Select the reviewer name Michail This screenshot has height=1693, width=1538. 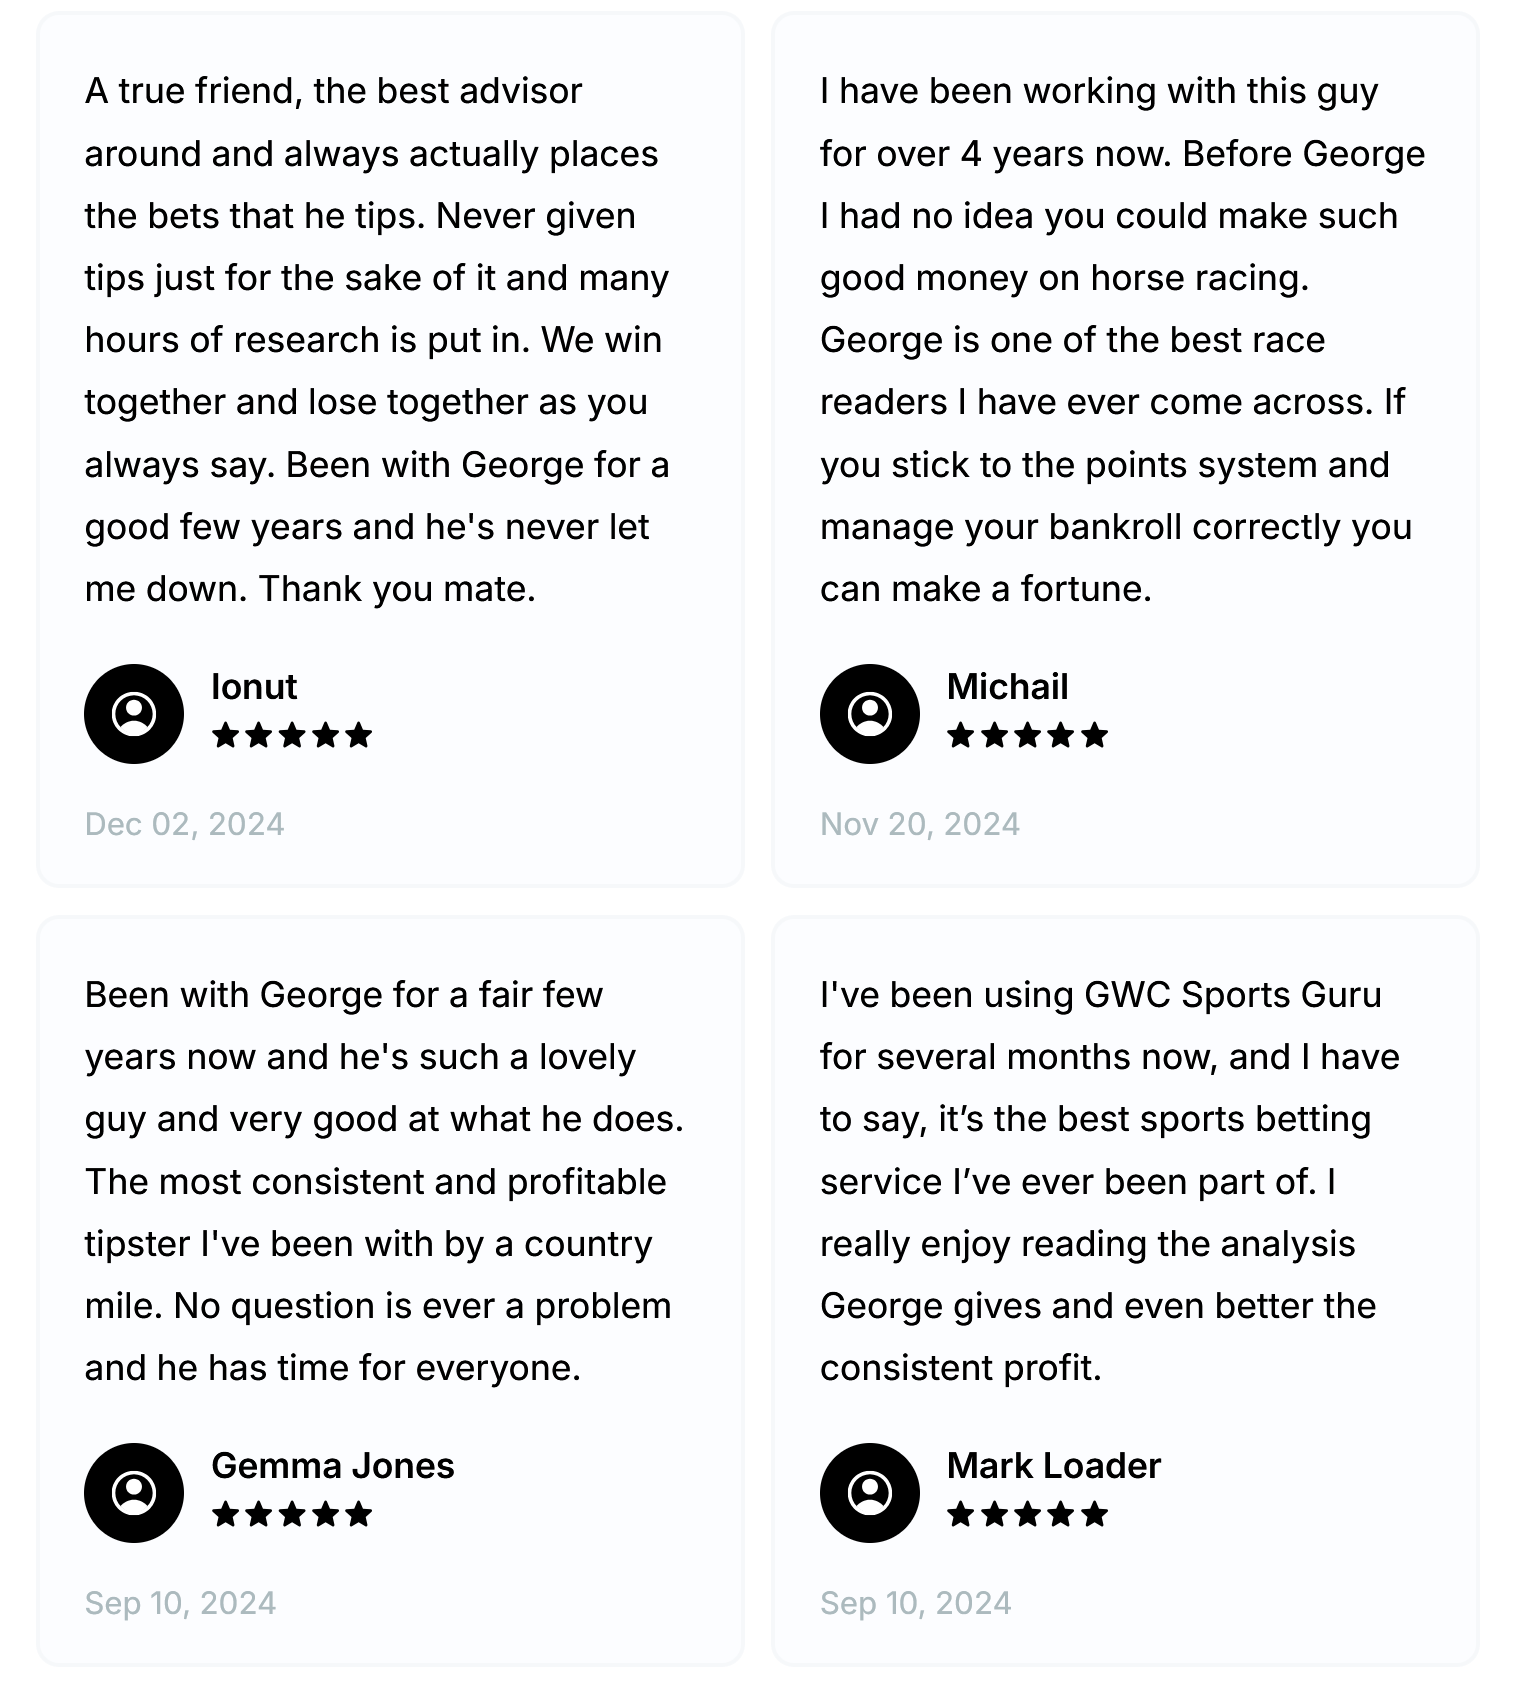pos(1007,687)
